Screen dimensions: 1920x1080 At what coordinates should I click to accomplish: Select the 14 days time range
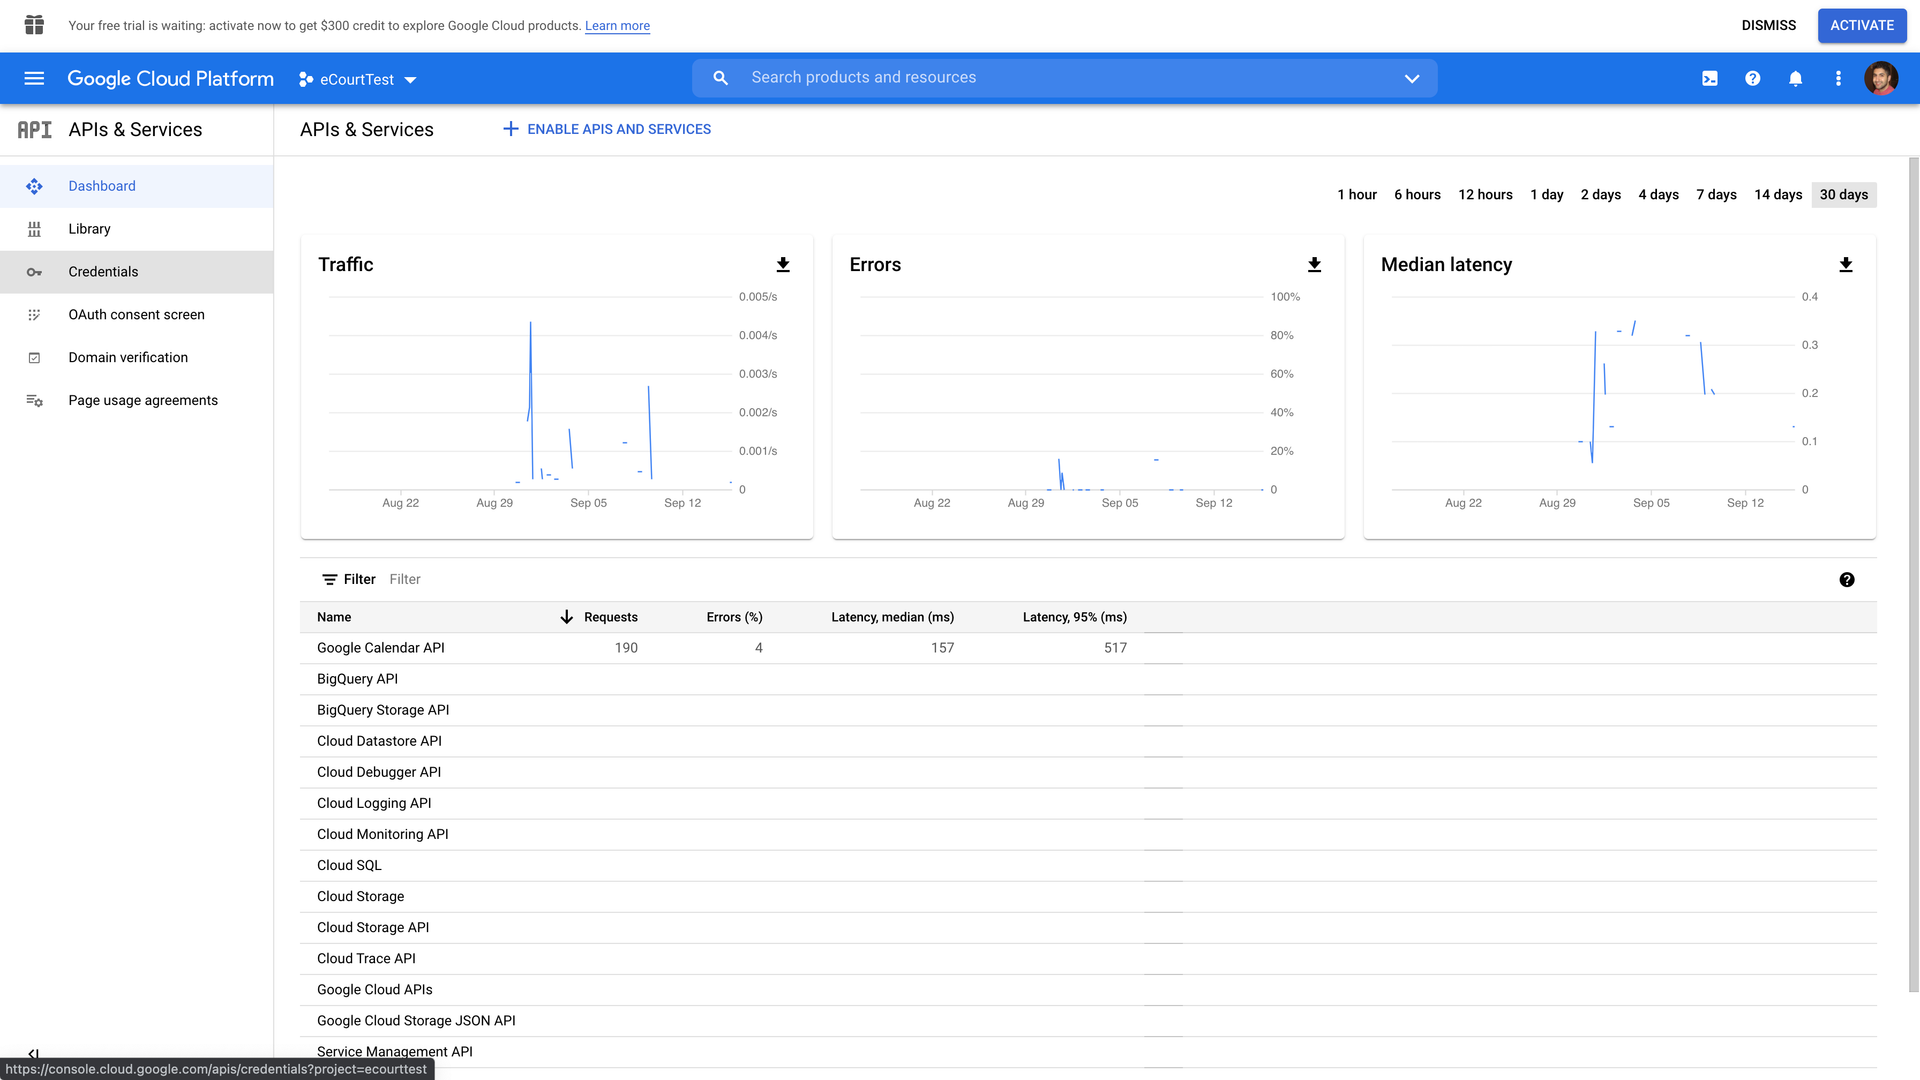click(1778, 194)
